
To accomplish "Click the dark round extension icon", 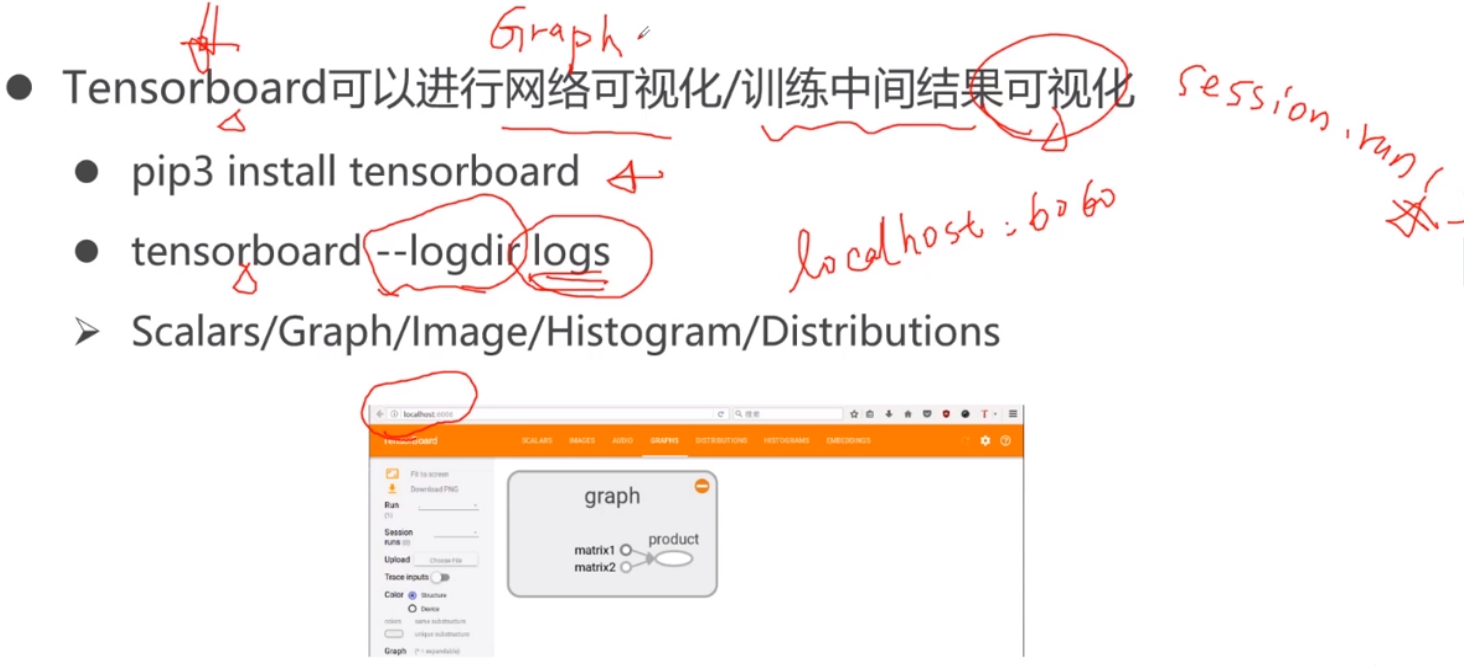I will 965,414.
